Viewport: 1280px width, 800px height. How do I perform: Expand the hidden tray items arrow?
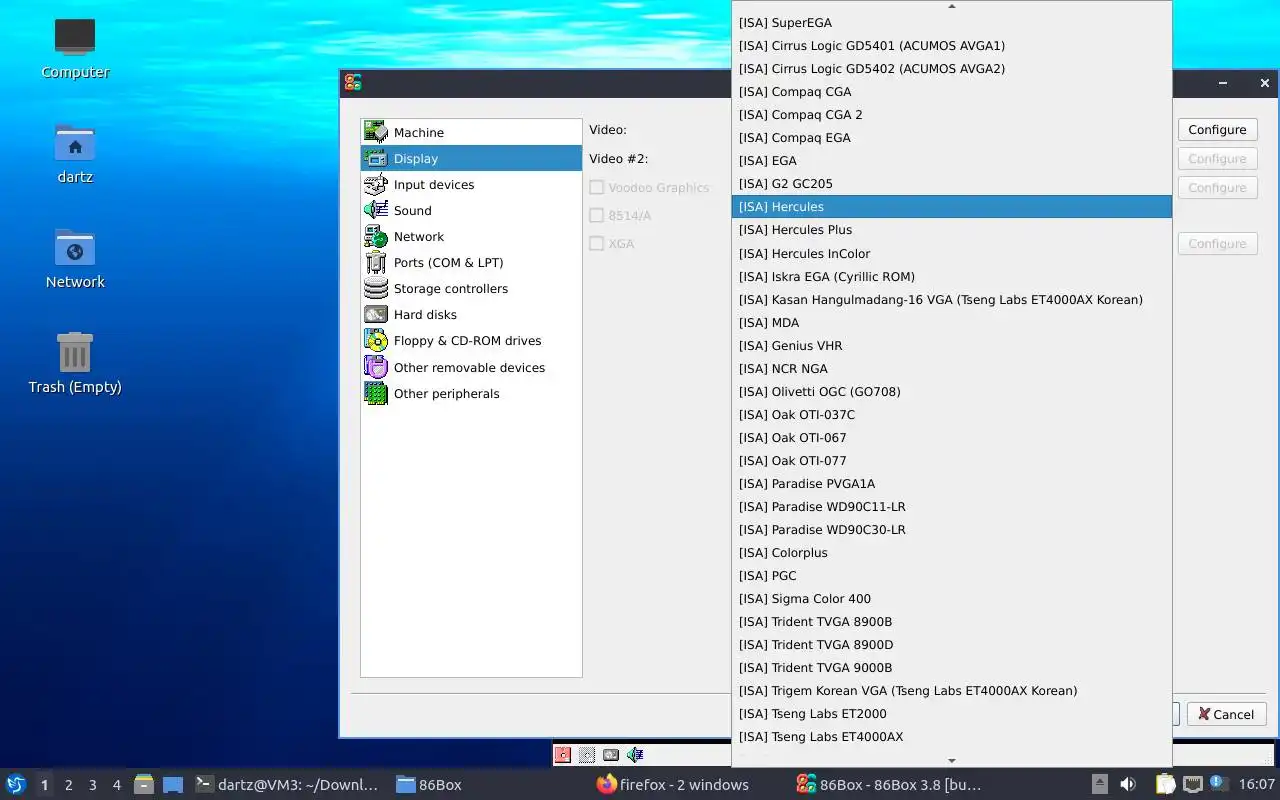point(1099,784)
